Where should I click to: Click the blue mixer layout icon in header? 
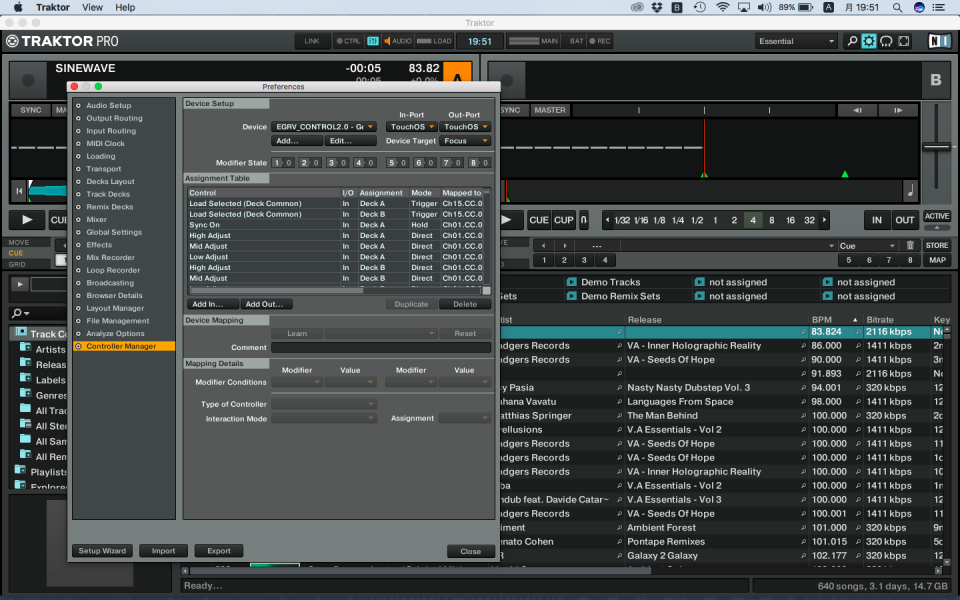372,41
